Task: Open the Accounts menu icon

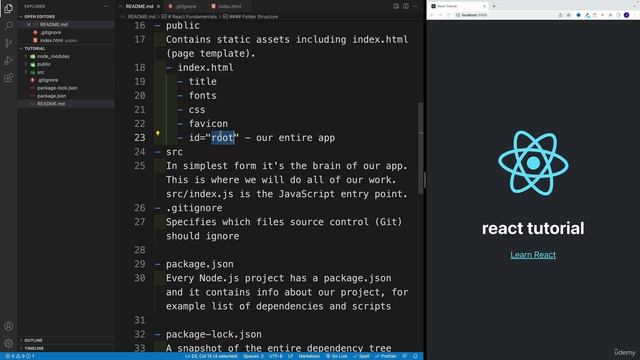Action: coord(8,326)
